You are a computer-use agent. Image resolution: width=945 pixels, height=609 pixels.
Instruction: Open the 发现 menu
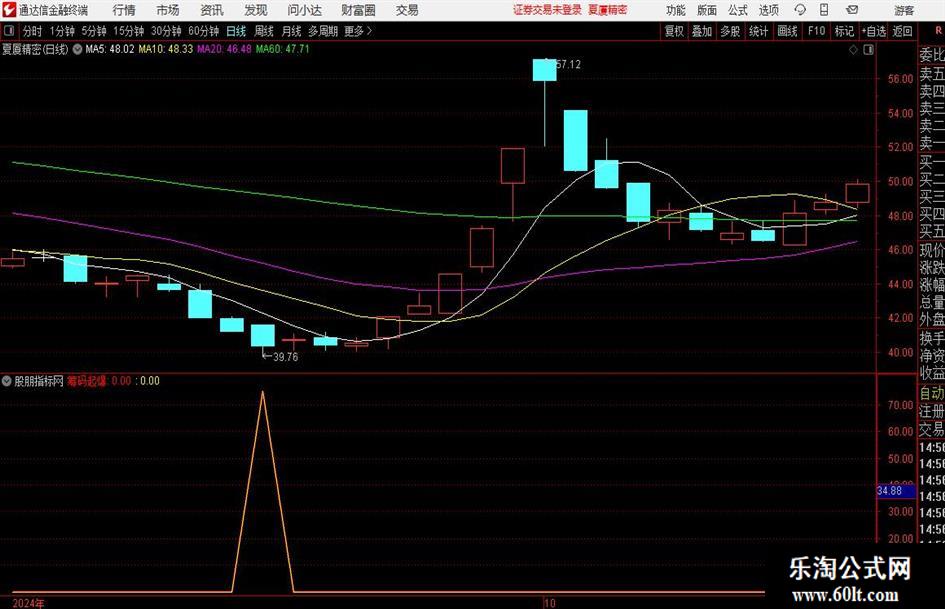click(256, 10)
